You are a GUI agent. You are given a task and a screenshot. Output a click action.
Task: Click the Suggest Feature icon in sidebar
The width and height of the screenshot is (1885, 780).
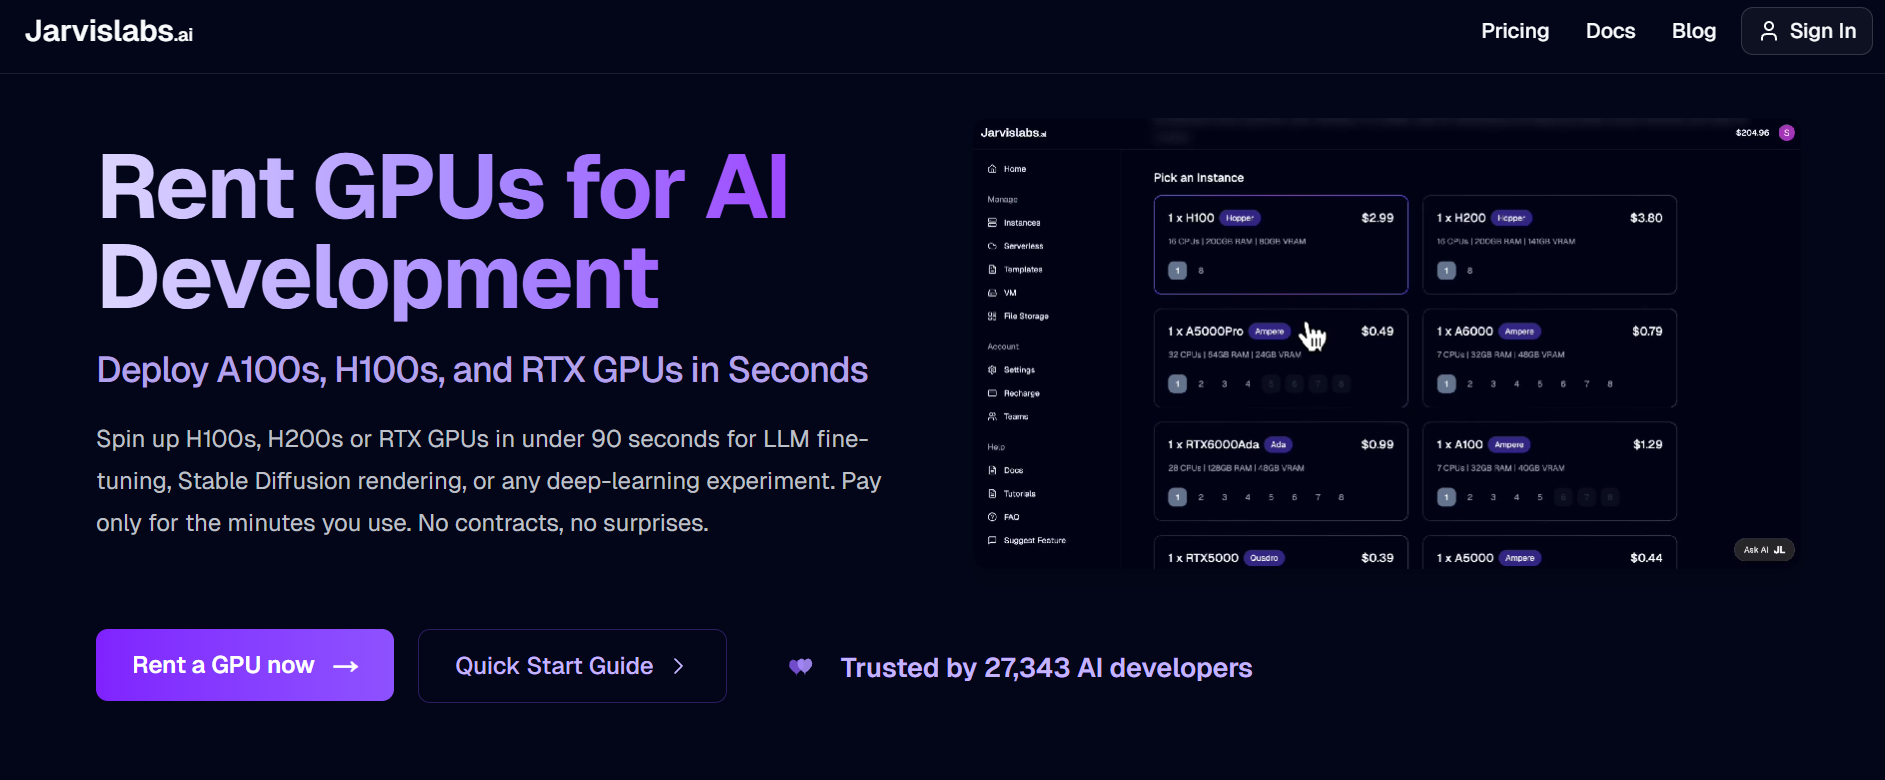tap(992, 540)
